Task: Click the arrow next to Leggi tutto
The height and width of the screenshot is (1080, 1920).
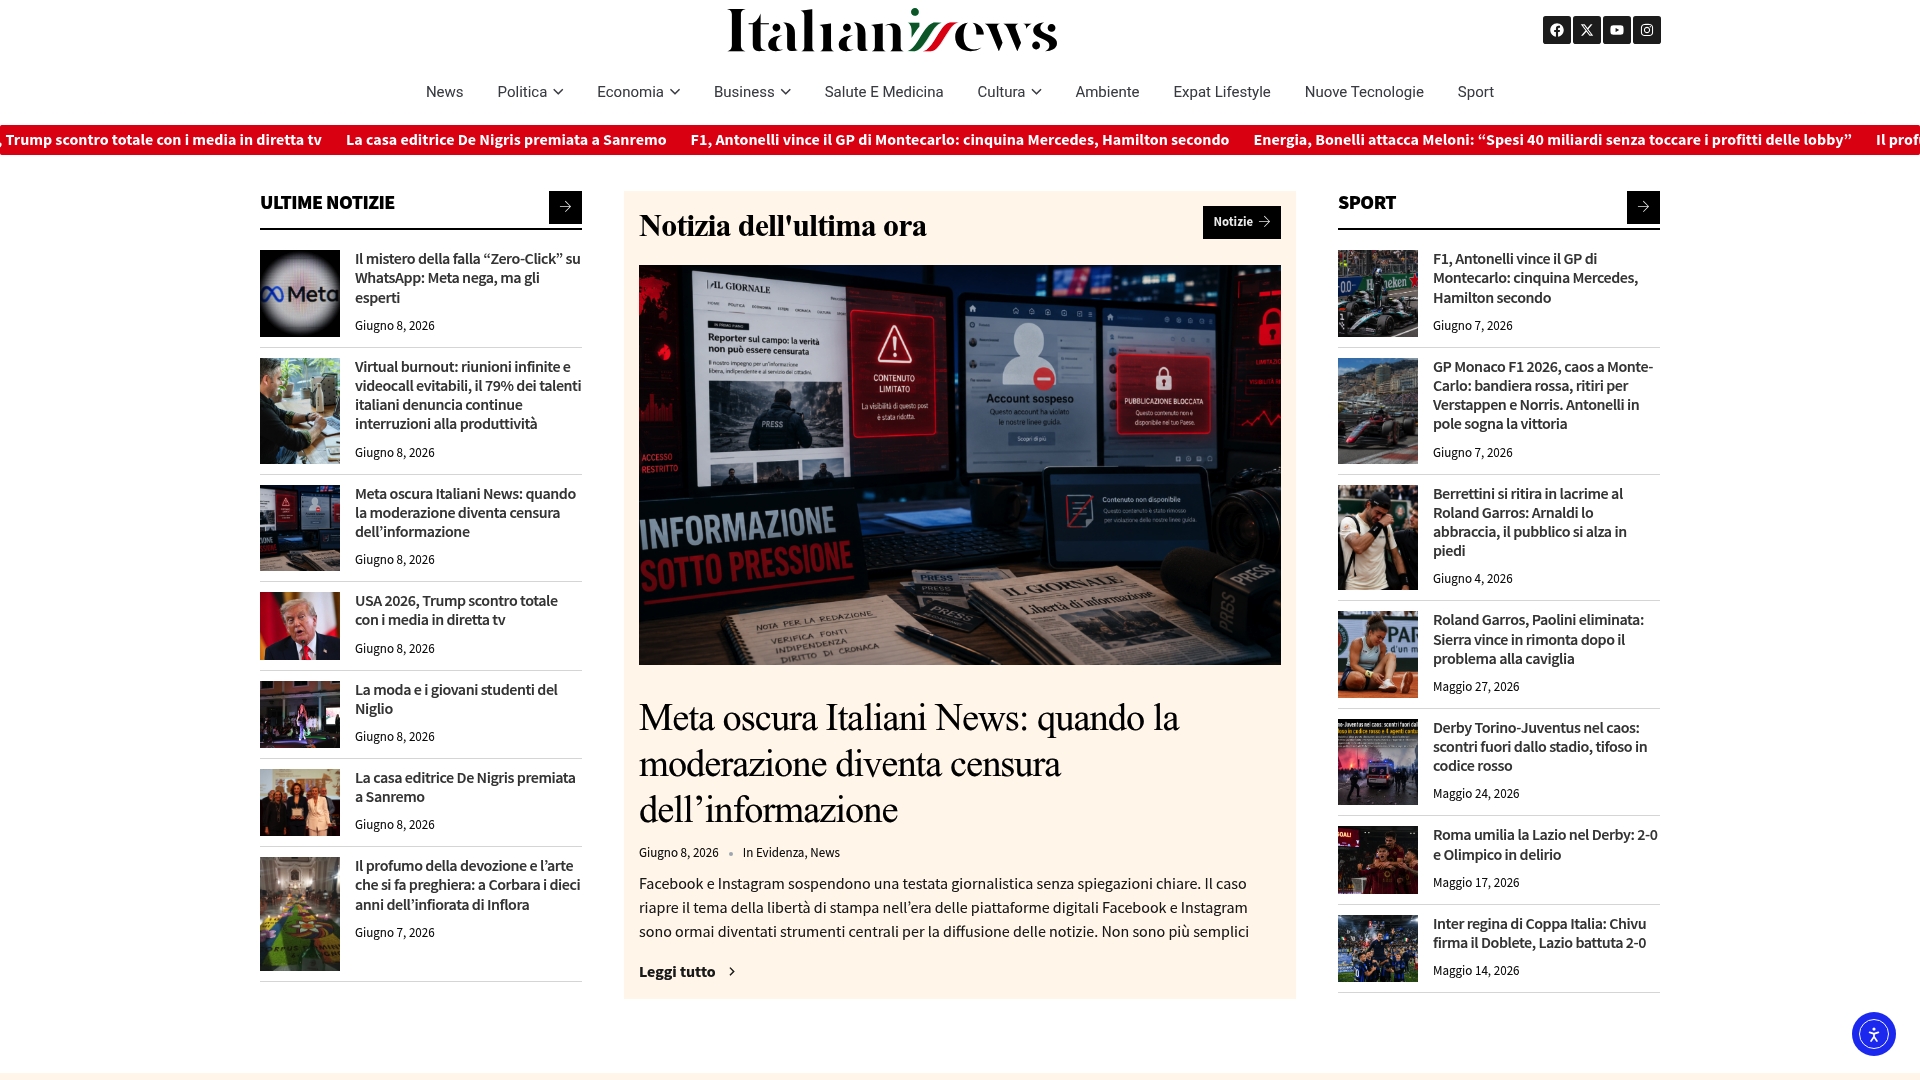Action: point(732,972)
